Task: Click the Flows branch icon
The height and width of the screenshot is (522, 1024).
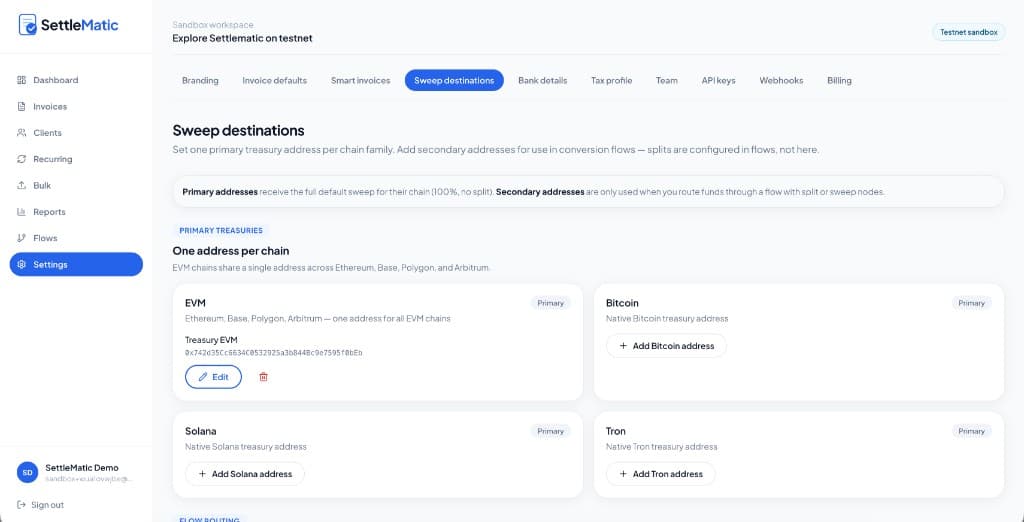Action: click(22, 238)
